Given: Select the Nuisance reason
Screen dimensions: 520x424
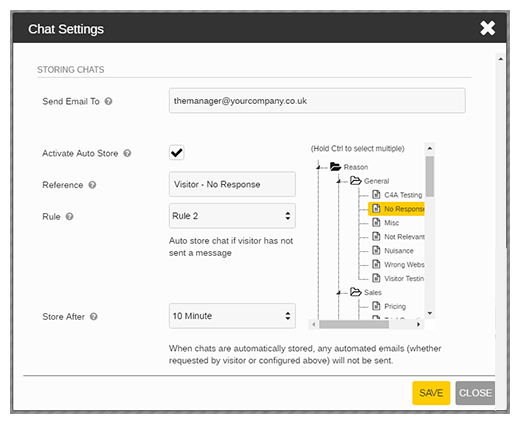Looking at the screenshot, I should (399, 251).
